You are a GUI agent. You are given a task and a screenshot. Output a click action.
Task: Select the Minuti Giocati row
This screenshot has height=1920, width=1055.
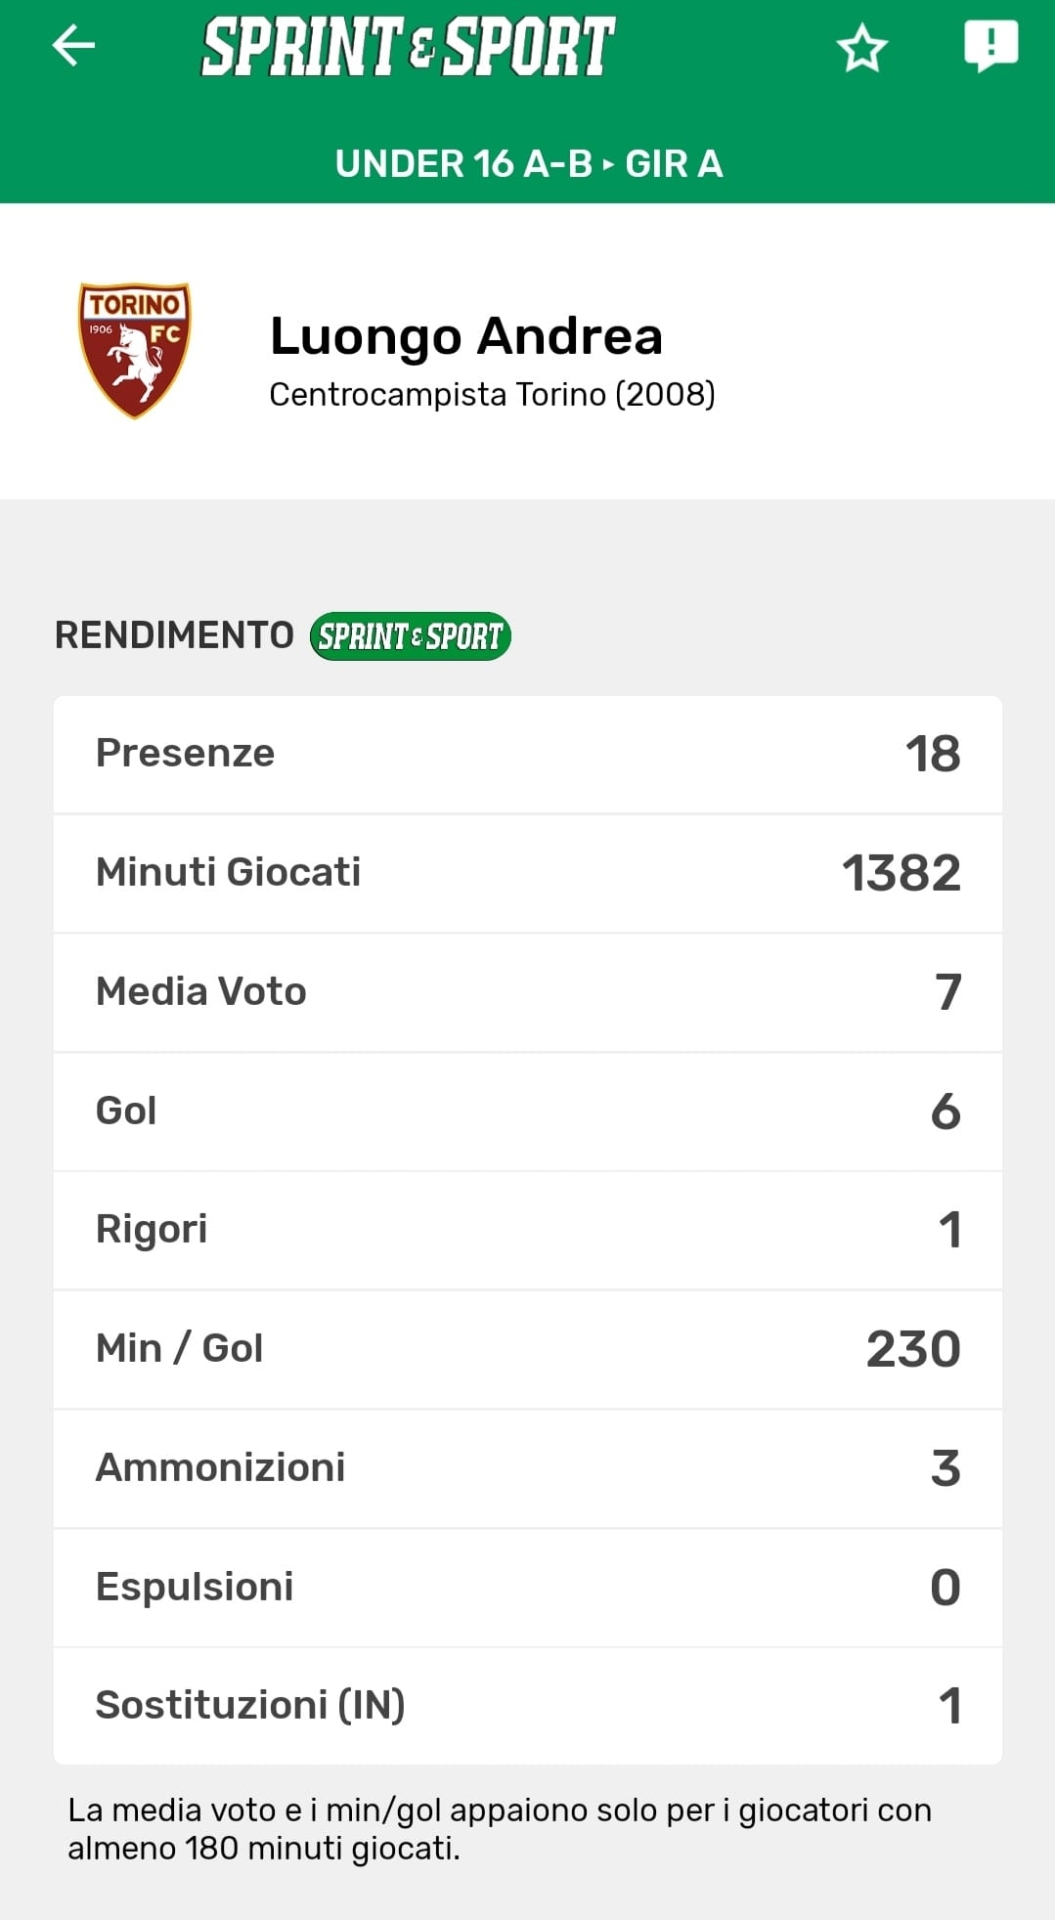coord(528,873)
